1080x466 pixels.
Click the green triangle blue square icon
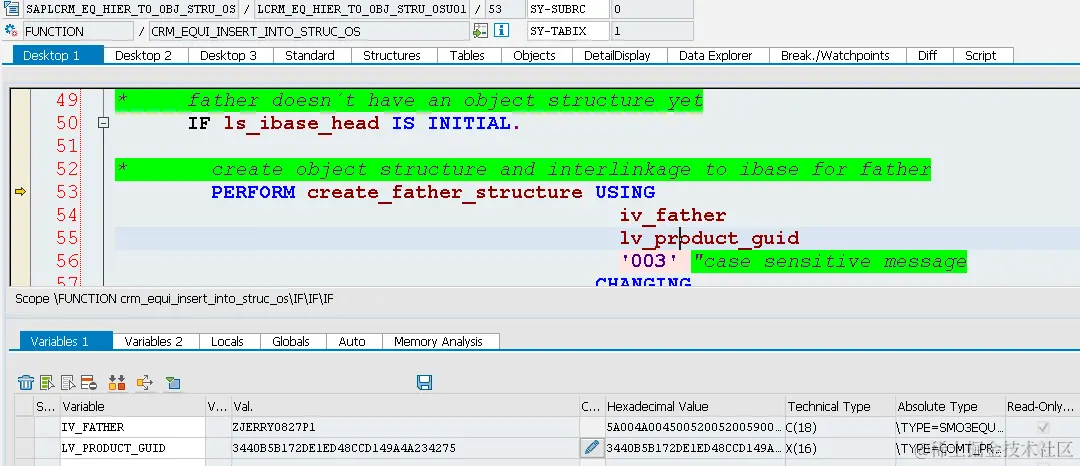point(173,383)
